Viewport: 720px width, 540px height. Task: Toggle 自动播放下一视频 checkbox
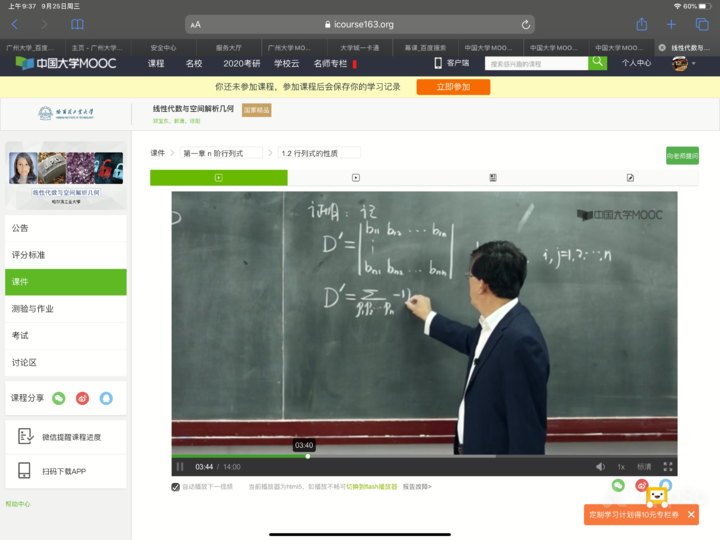[x=175, y=487]
